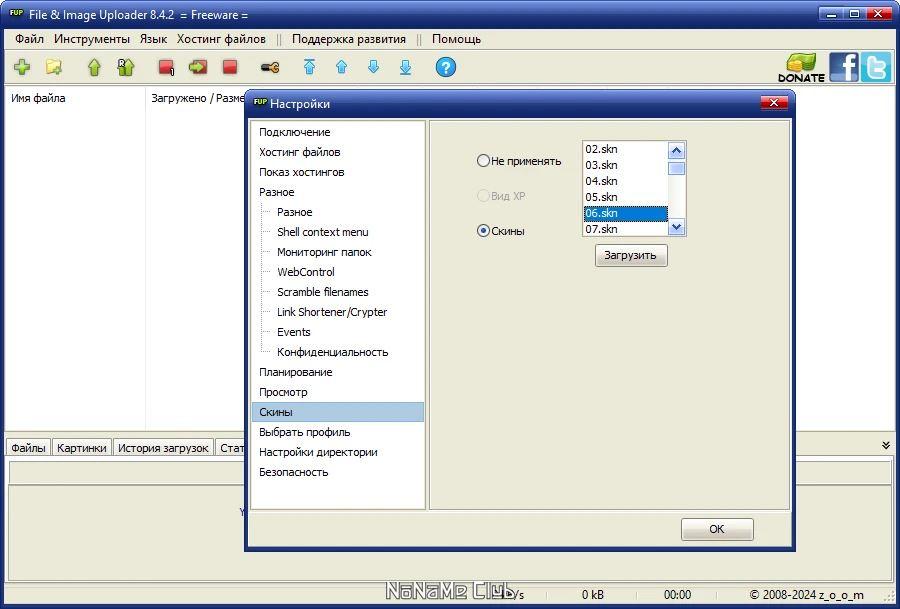The height and width of the screenshot is (609, 900).
Task: Open the "Разное" tree category
Action: pos(277,192)
